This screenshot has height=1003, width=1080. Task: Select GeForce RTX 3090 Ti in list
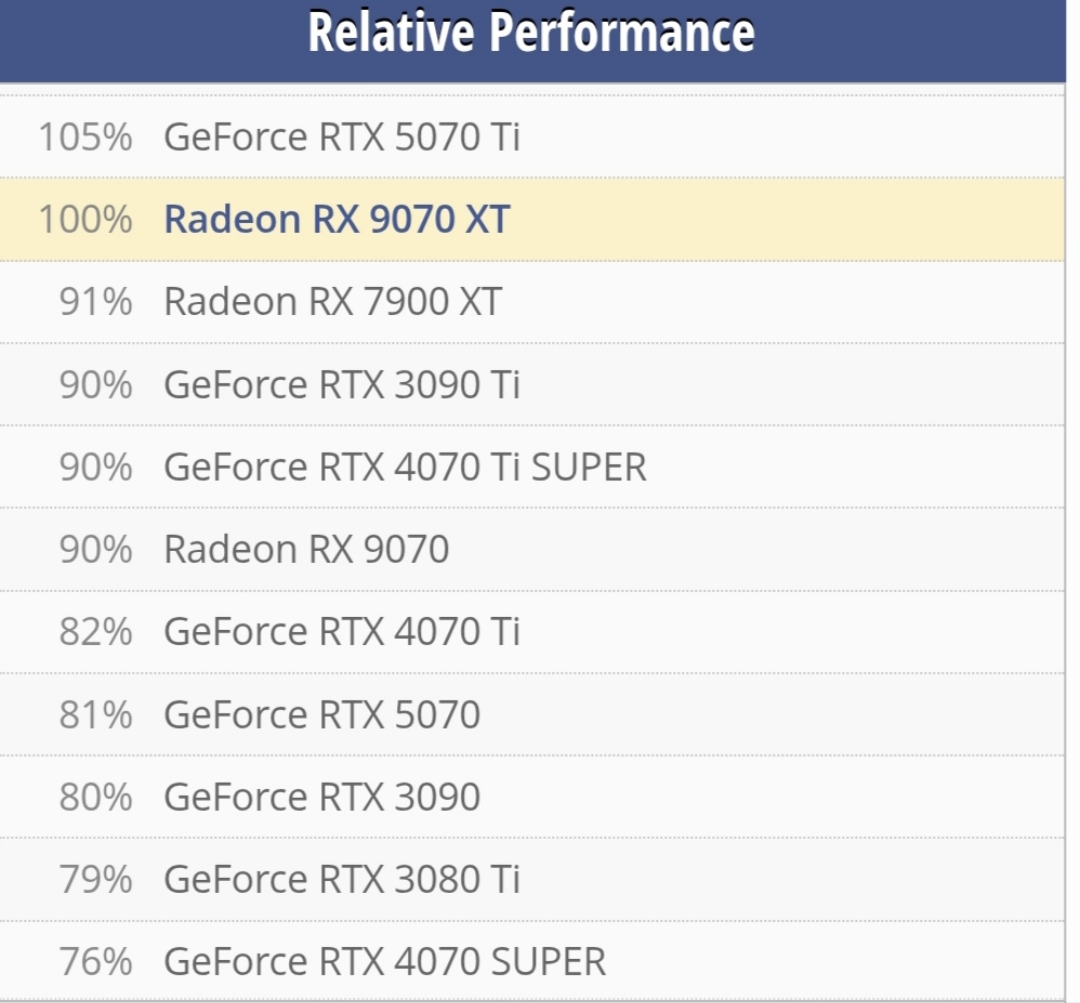tap(341, 384)
